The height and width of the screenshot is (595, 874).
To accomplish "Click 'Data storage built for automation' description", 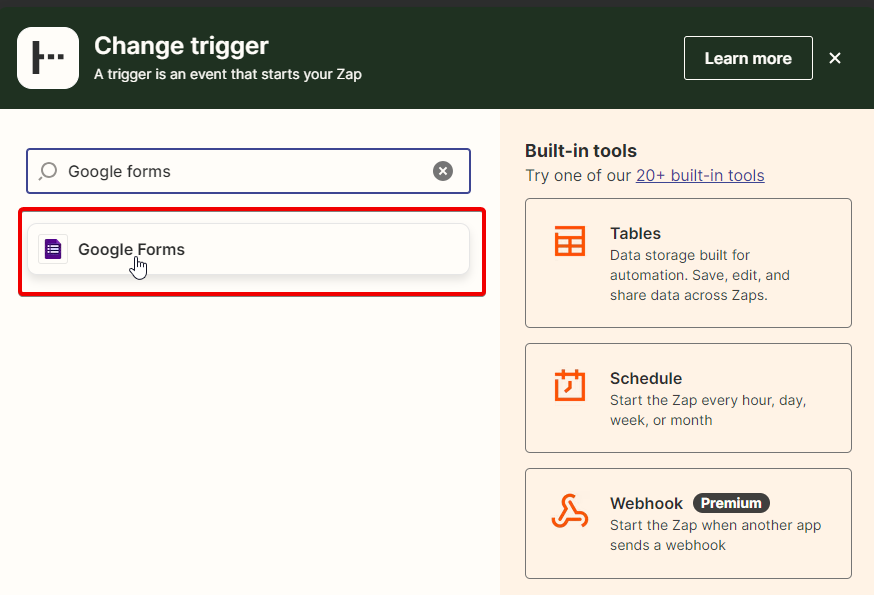I will click(x=700, y=275).
